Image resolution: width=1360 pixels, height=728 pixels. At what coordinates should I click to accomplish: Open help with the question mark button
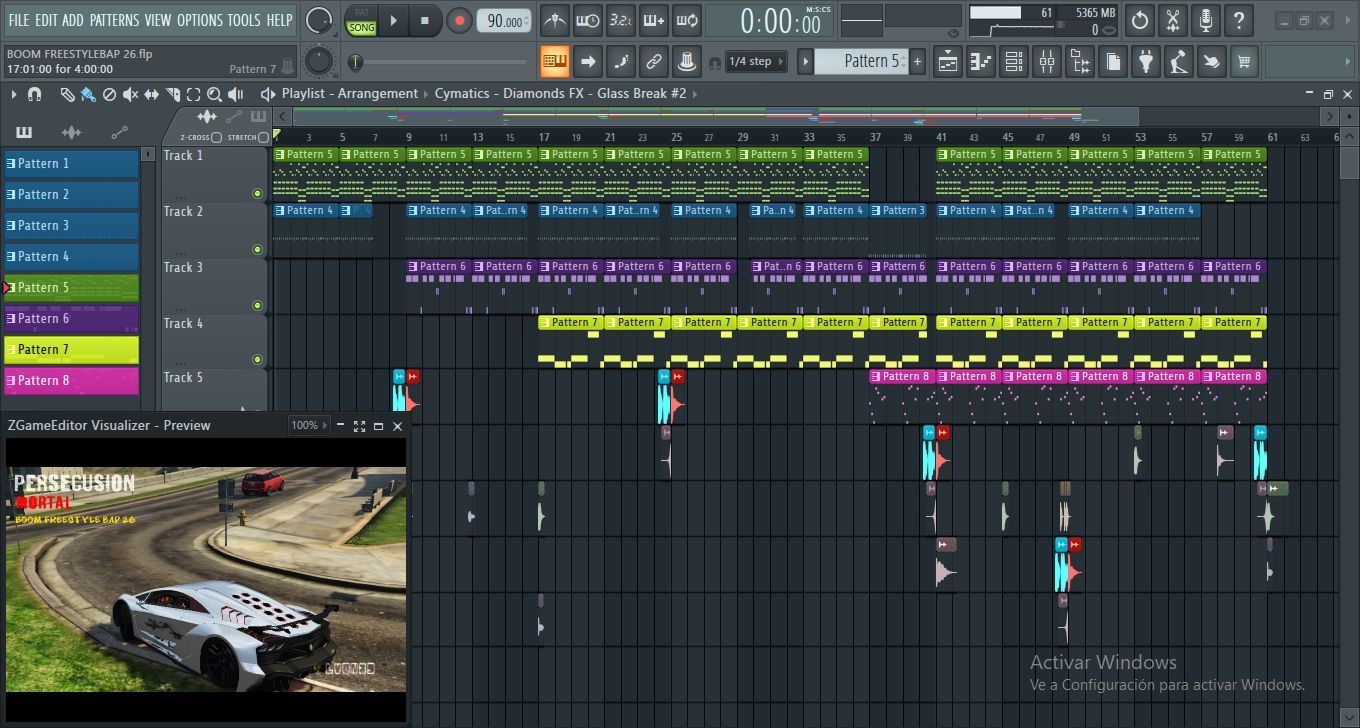pyautogui.click(x=1239, y=20)
